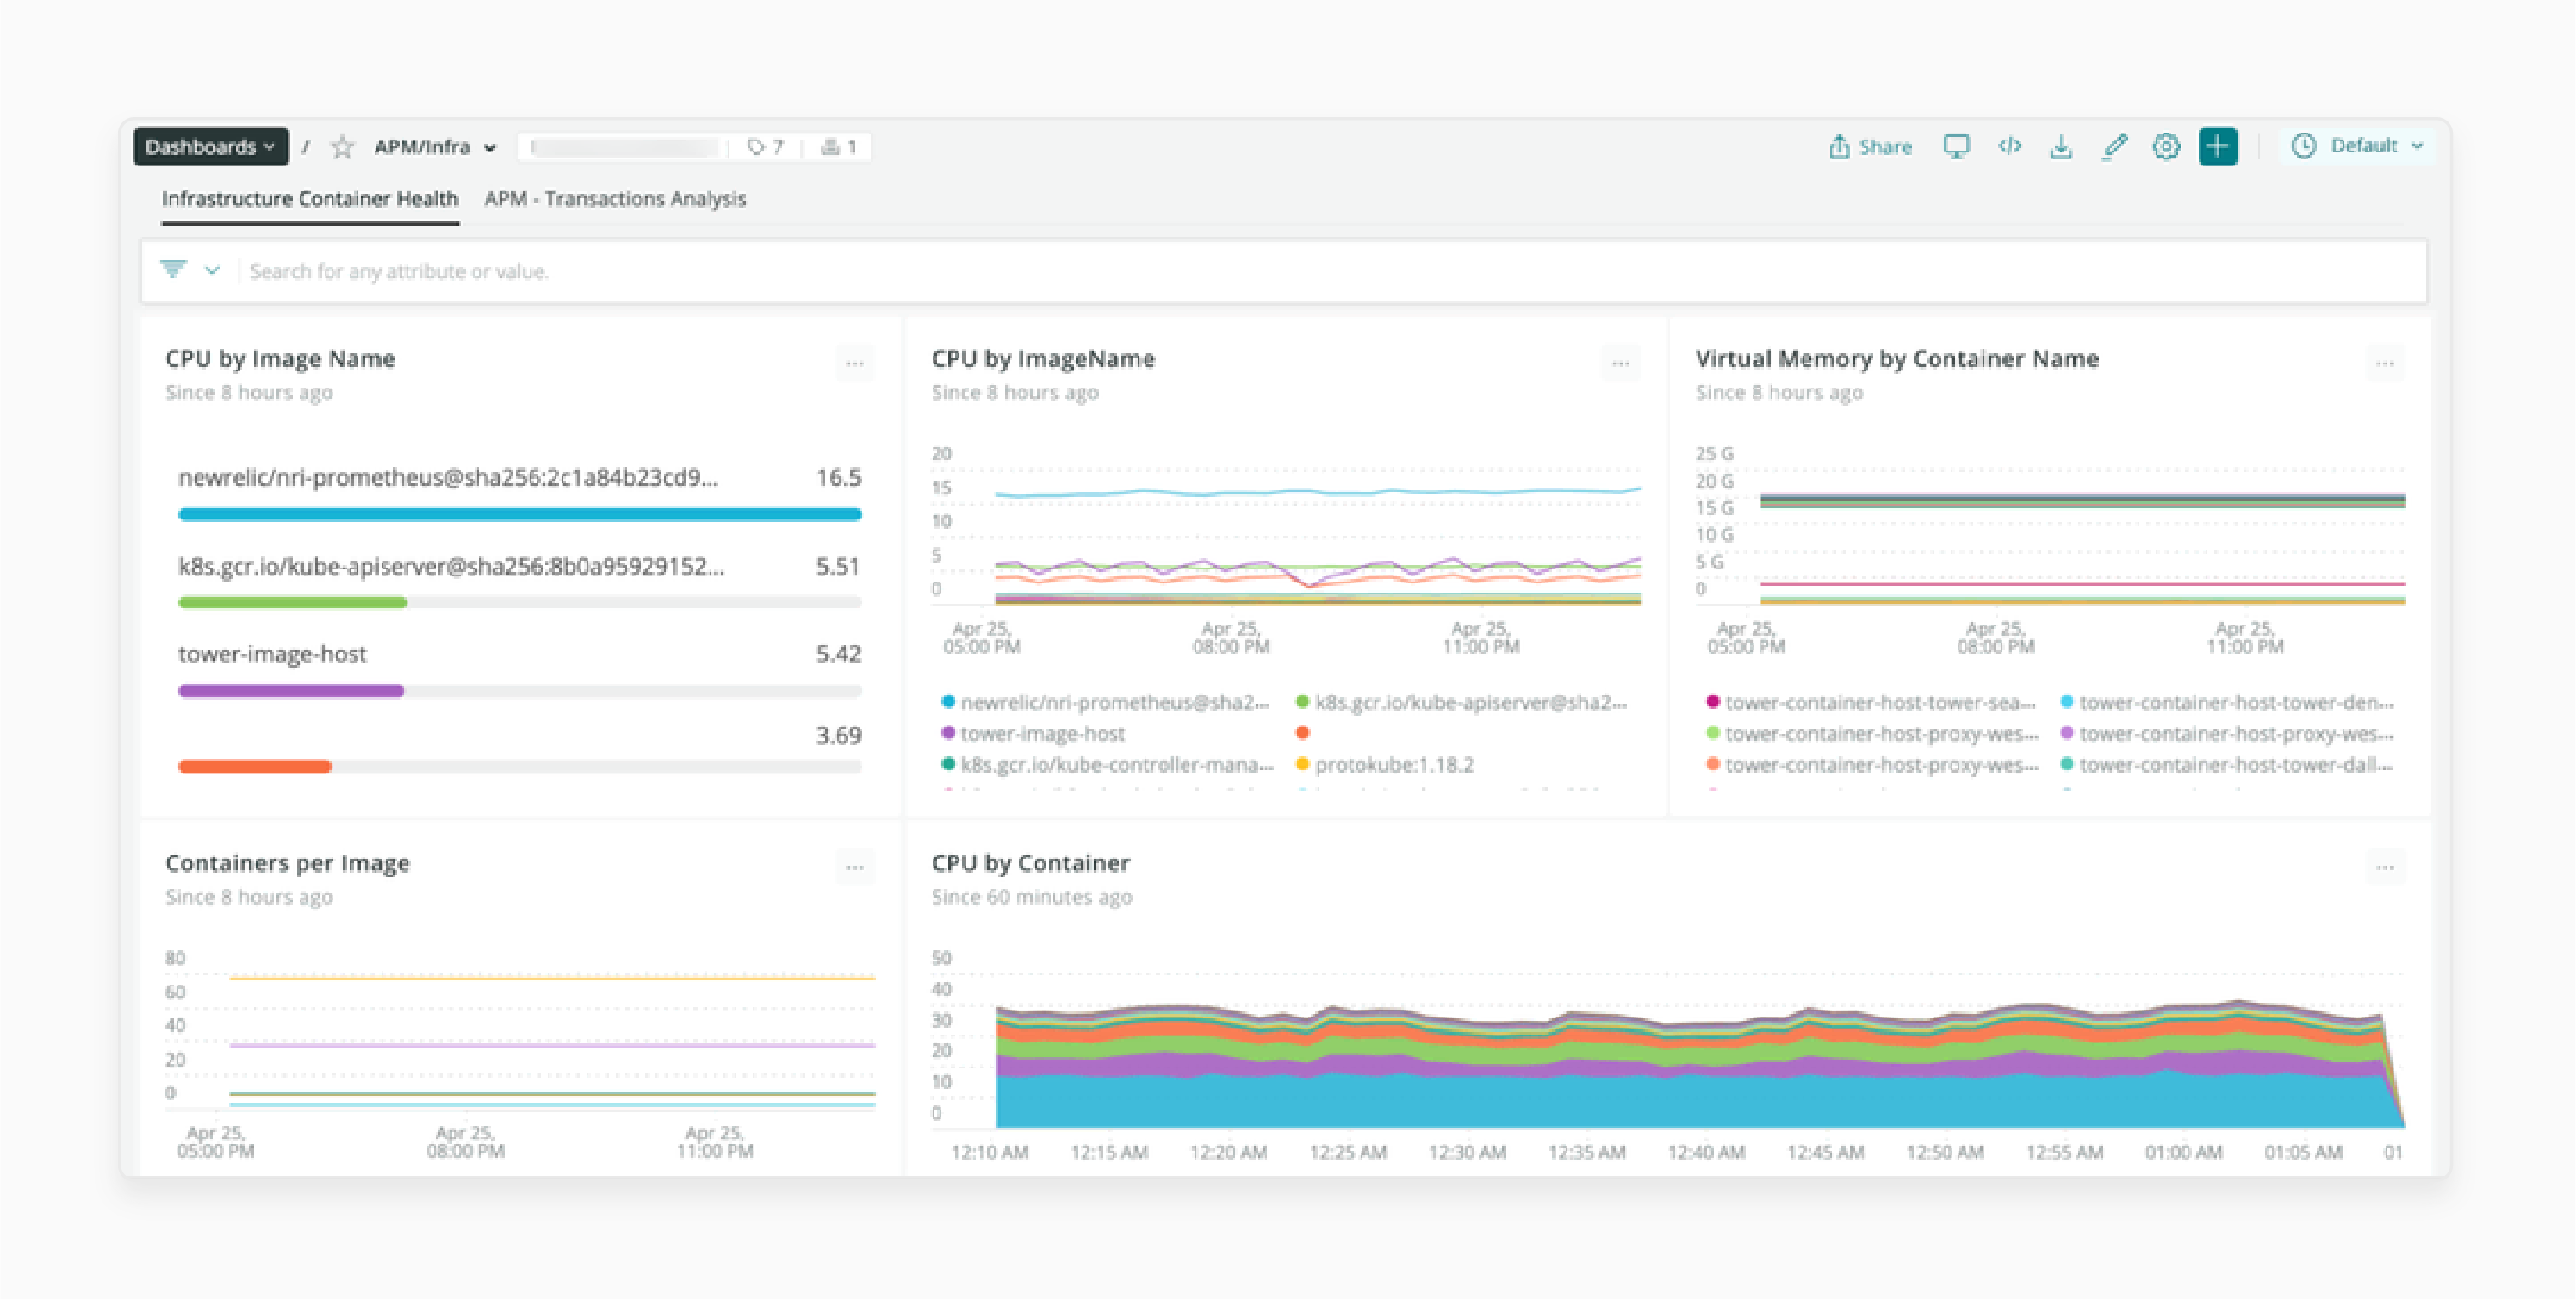Click the blue area in CPU by Container chart

(1690, 1102)
